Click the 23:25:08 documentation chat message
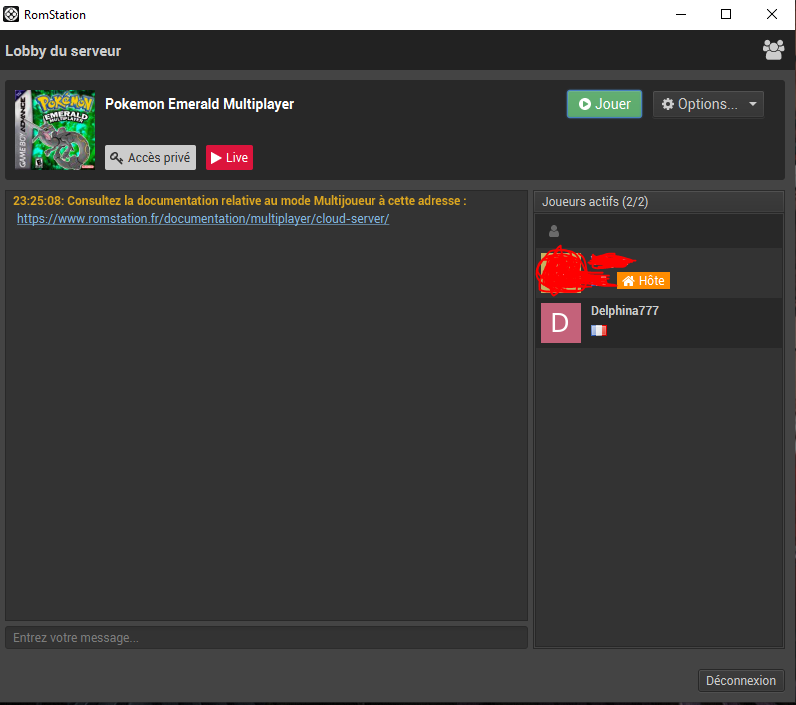This screenshot has height=705, width=796. 240,200
